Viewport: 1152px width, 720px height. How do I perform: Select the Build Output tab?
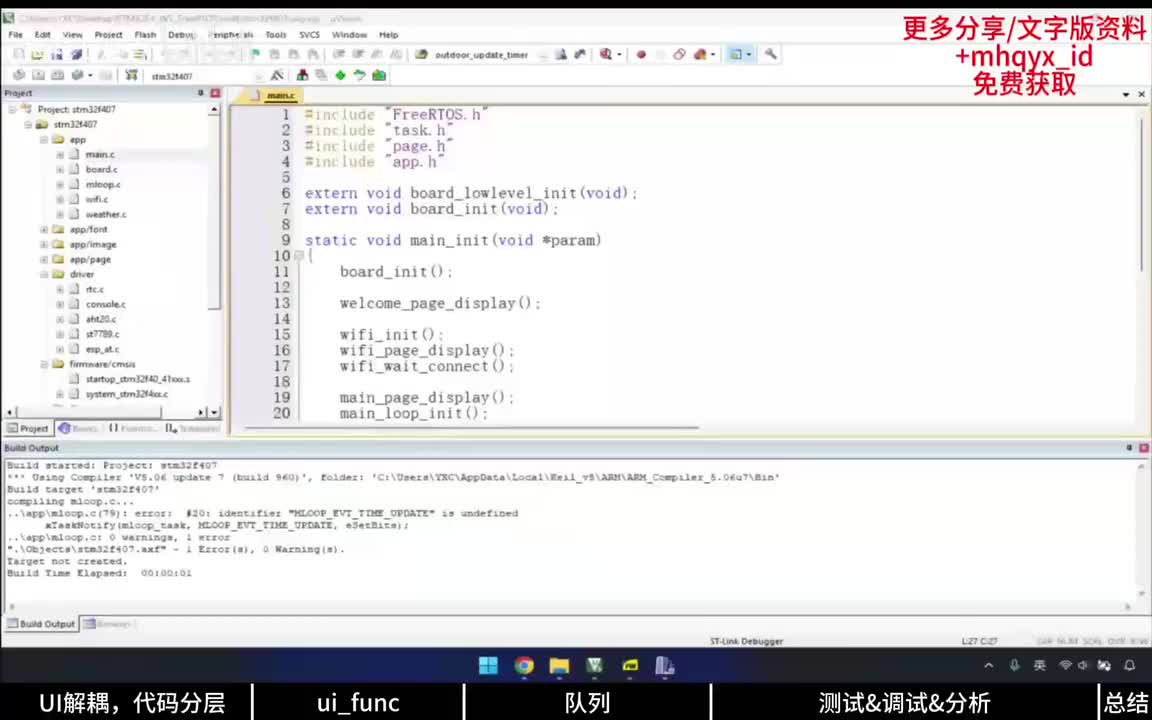tap(40, 624)
